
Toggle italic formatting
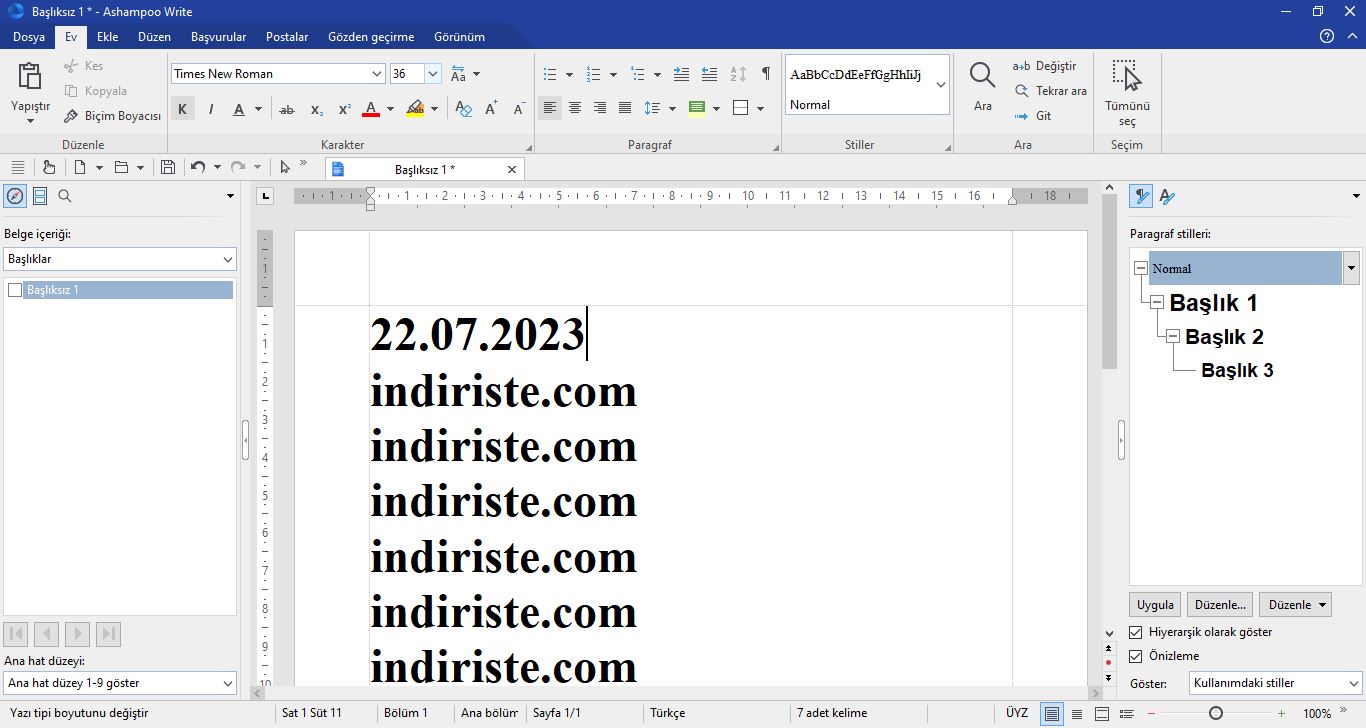(x=211, y=109)
